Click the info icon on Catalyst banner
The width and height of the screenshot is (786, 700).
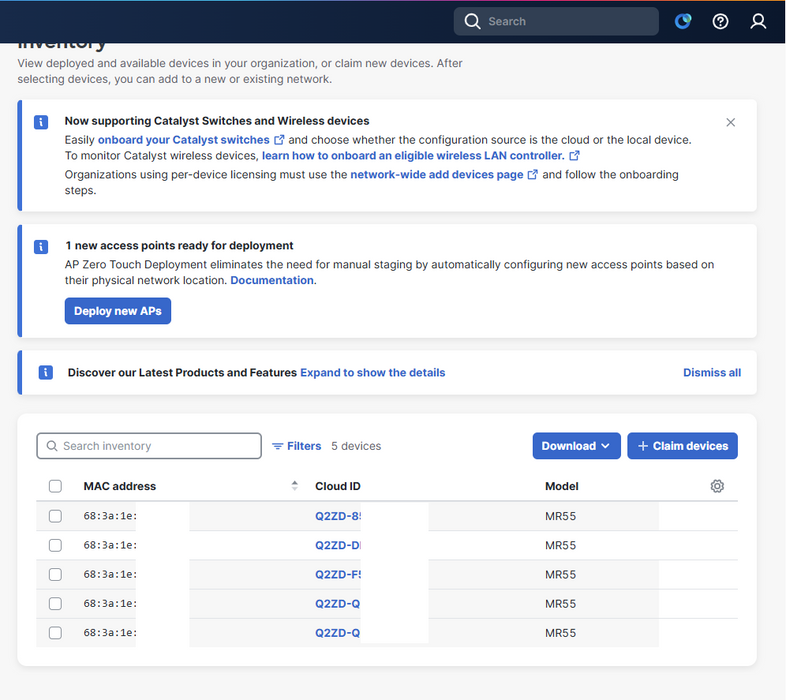pos(41,122)
